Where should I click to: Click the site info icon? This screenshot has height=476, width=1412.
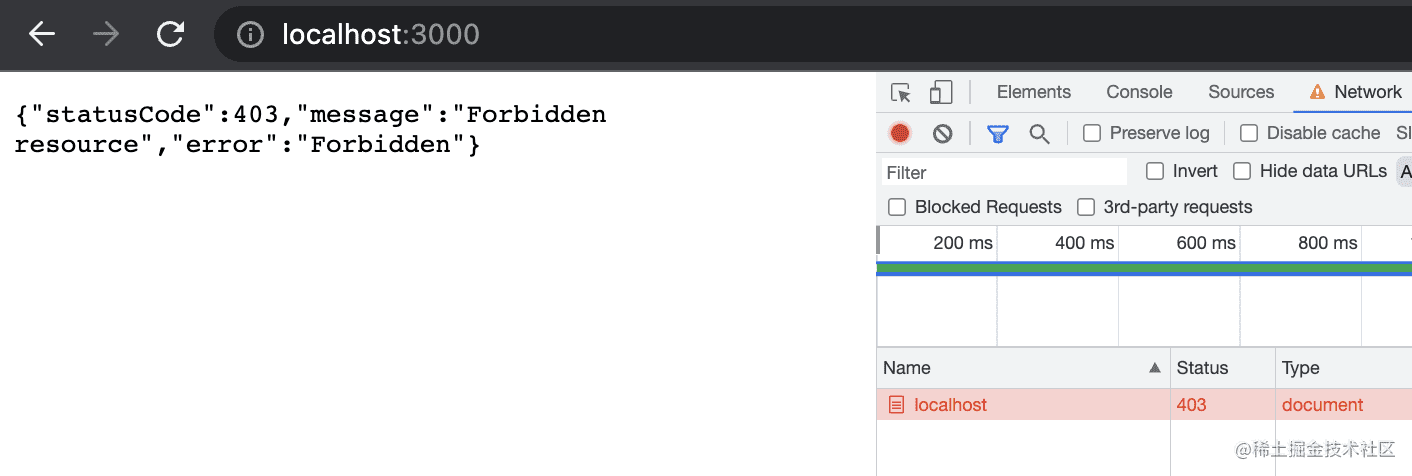[x=250, y=35]
